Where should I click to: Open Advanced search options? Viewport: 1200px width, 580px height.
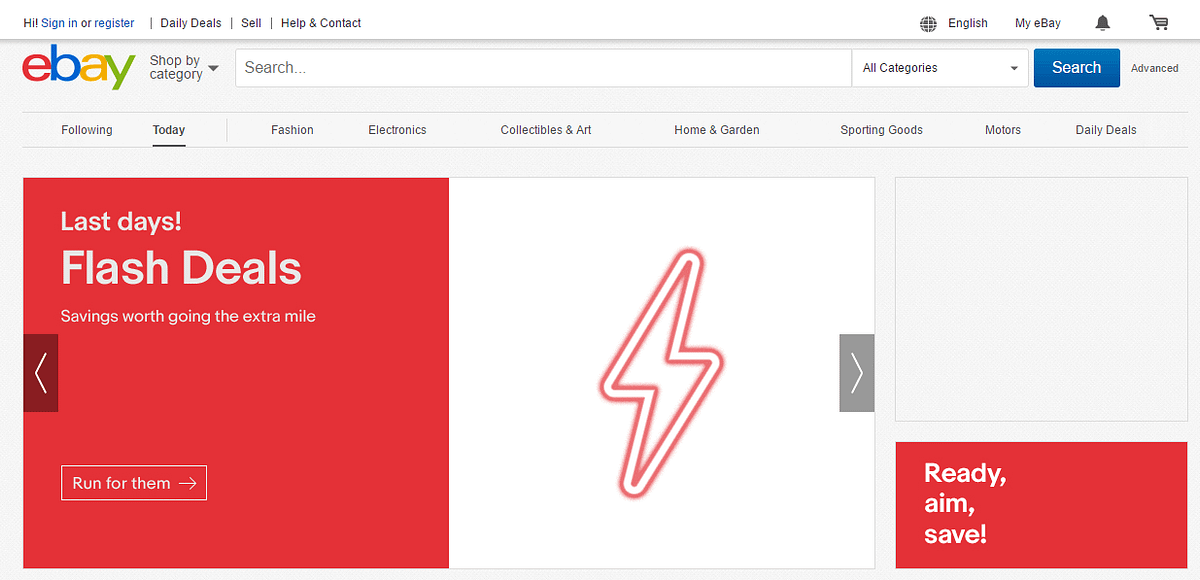(x=1154, y=68)
